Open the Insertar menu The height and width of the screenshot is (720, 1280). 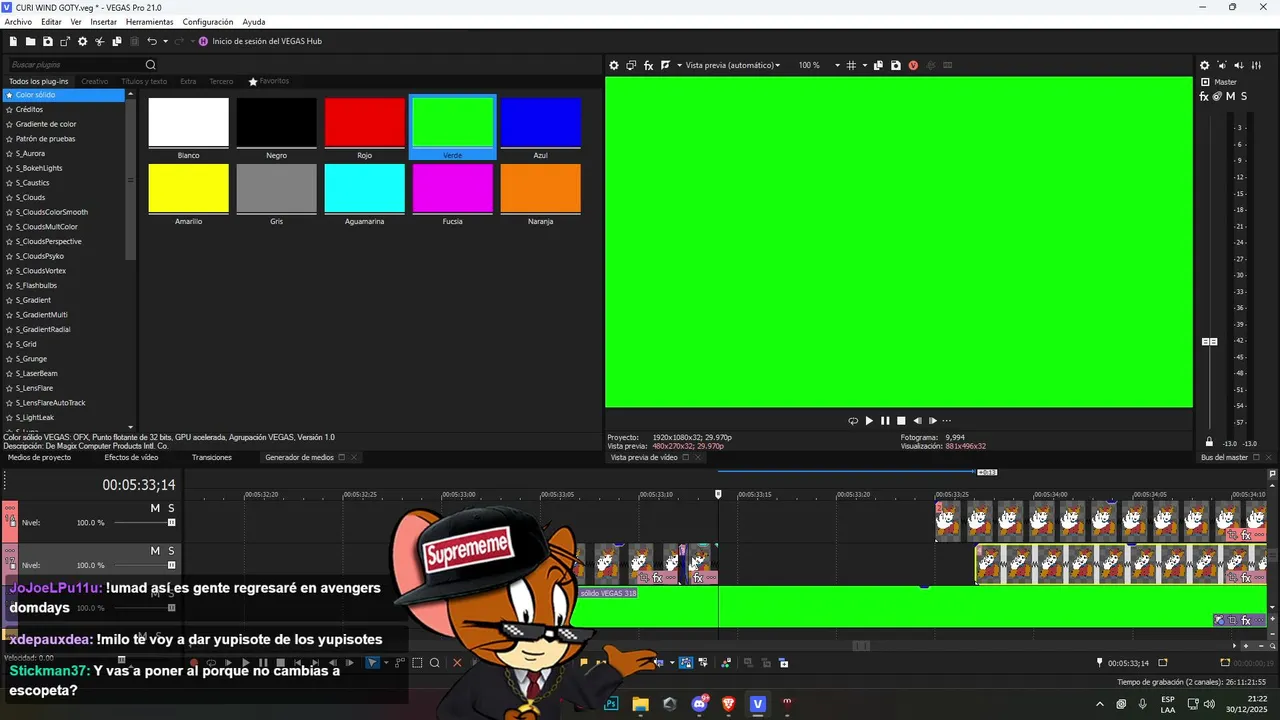coord(103,21)
